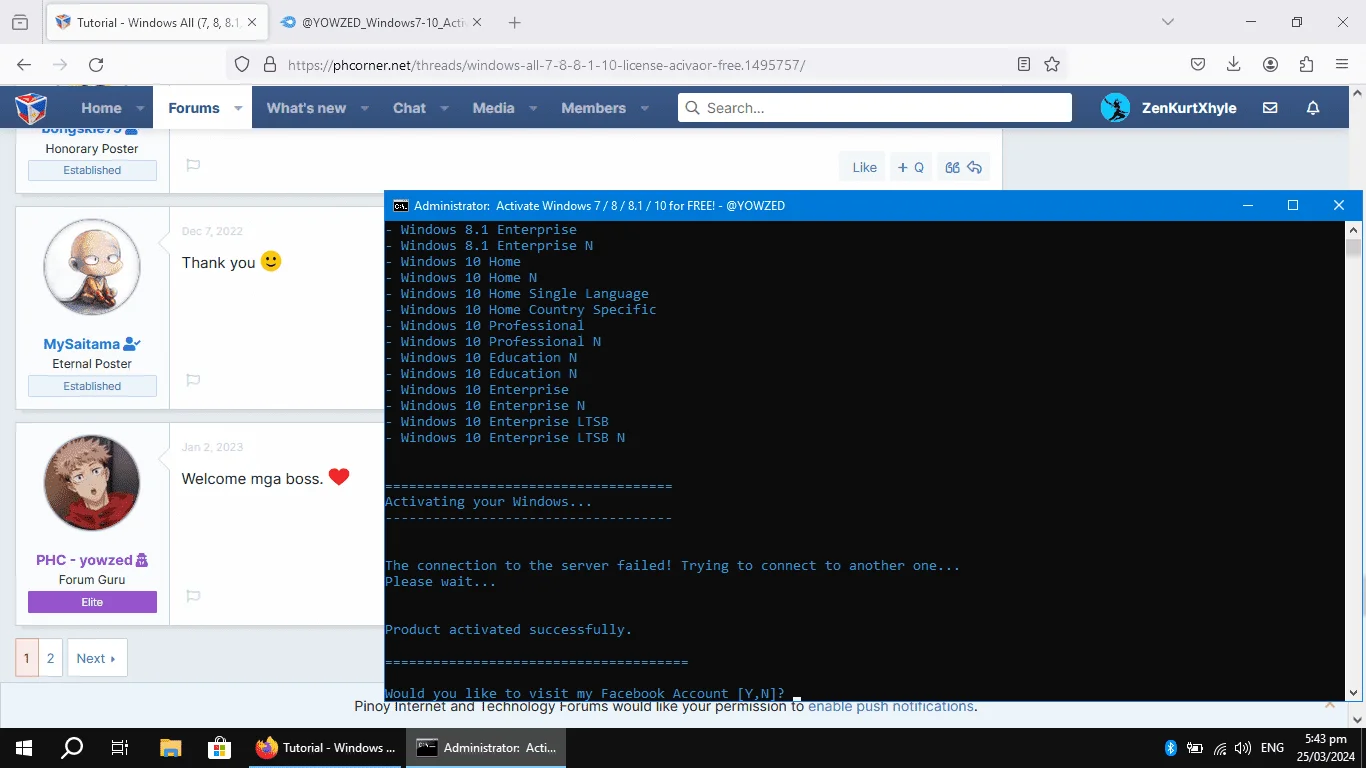Viewport: 1366px width, 768px height.
Task: Open Media in forum navigation
Action: click(x=493, y=108)
